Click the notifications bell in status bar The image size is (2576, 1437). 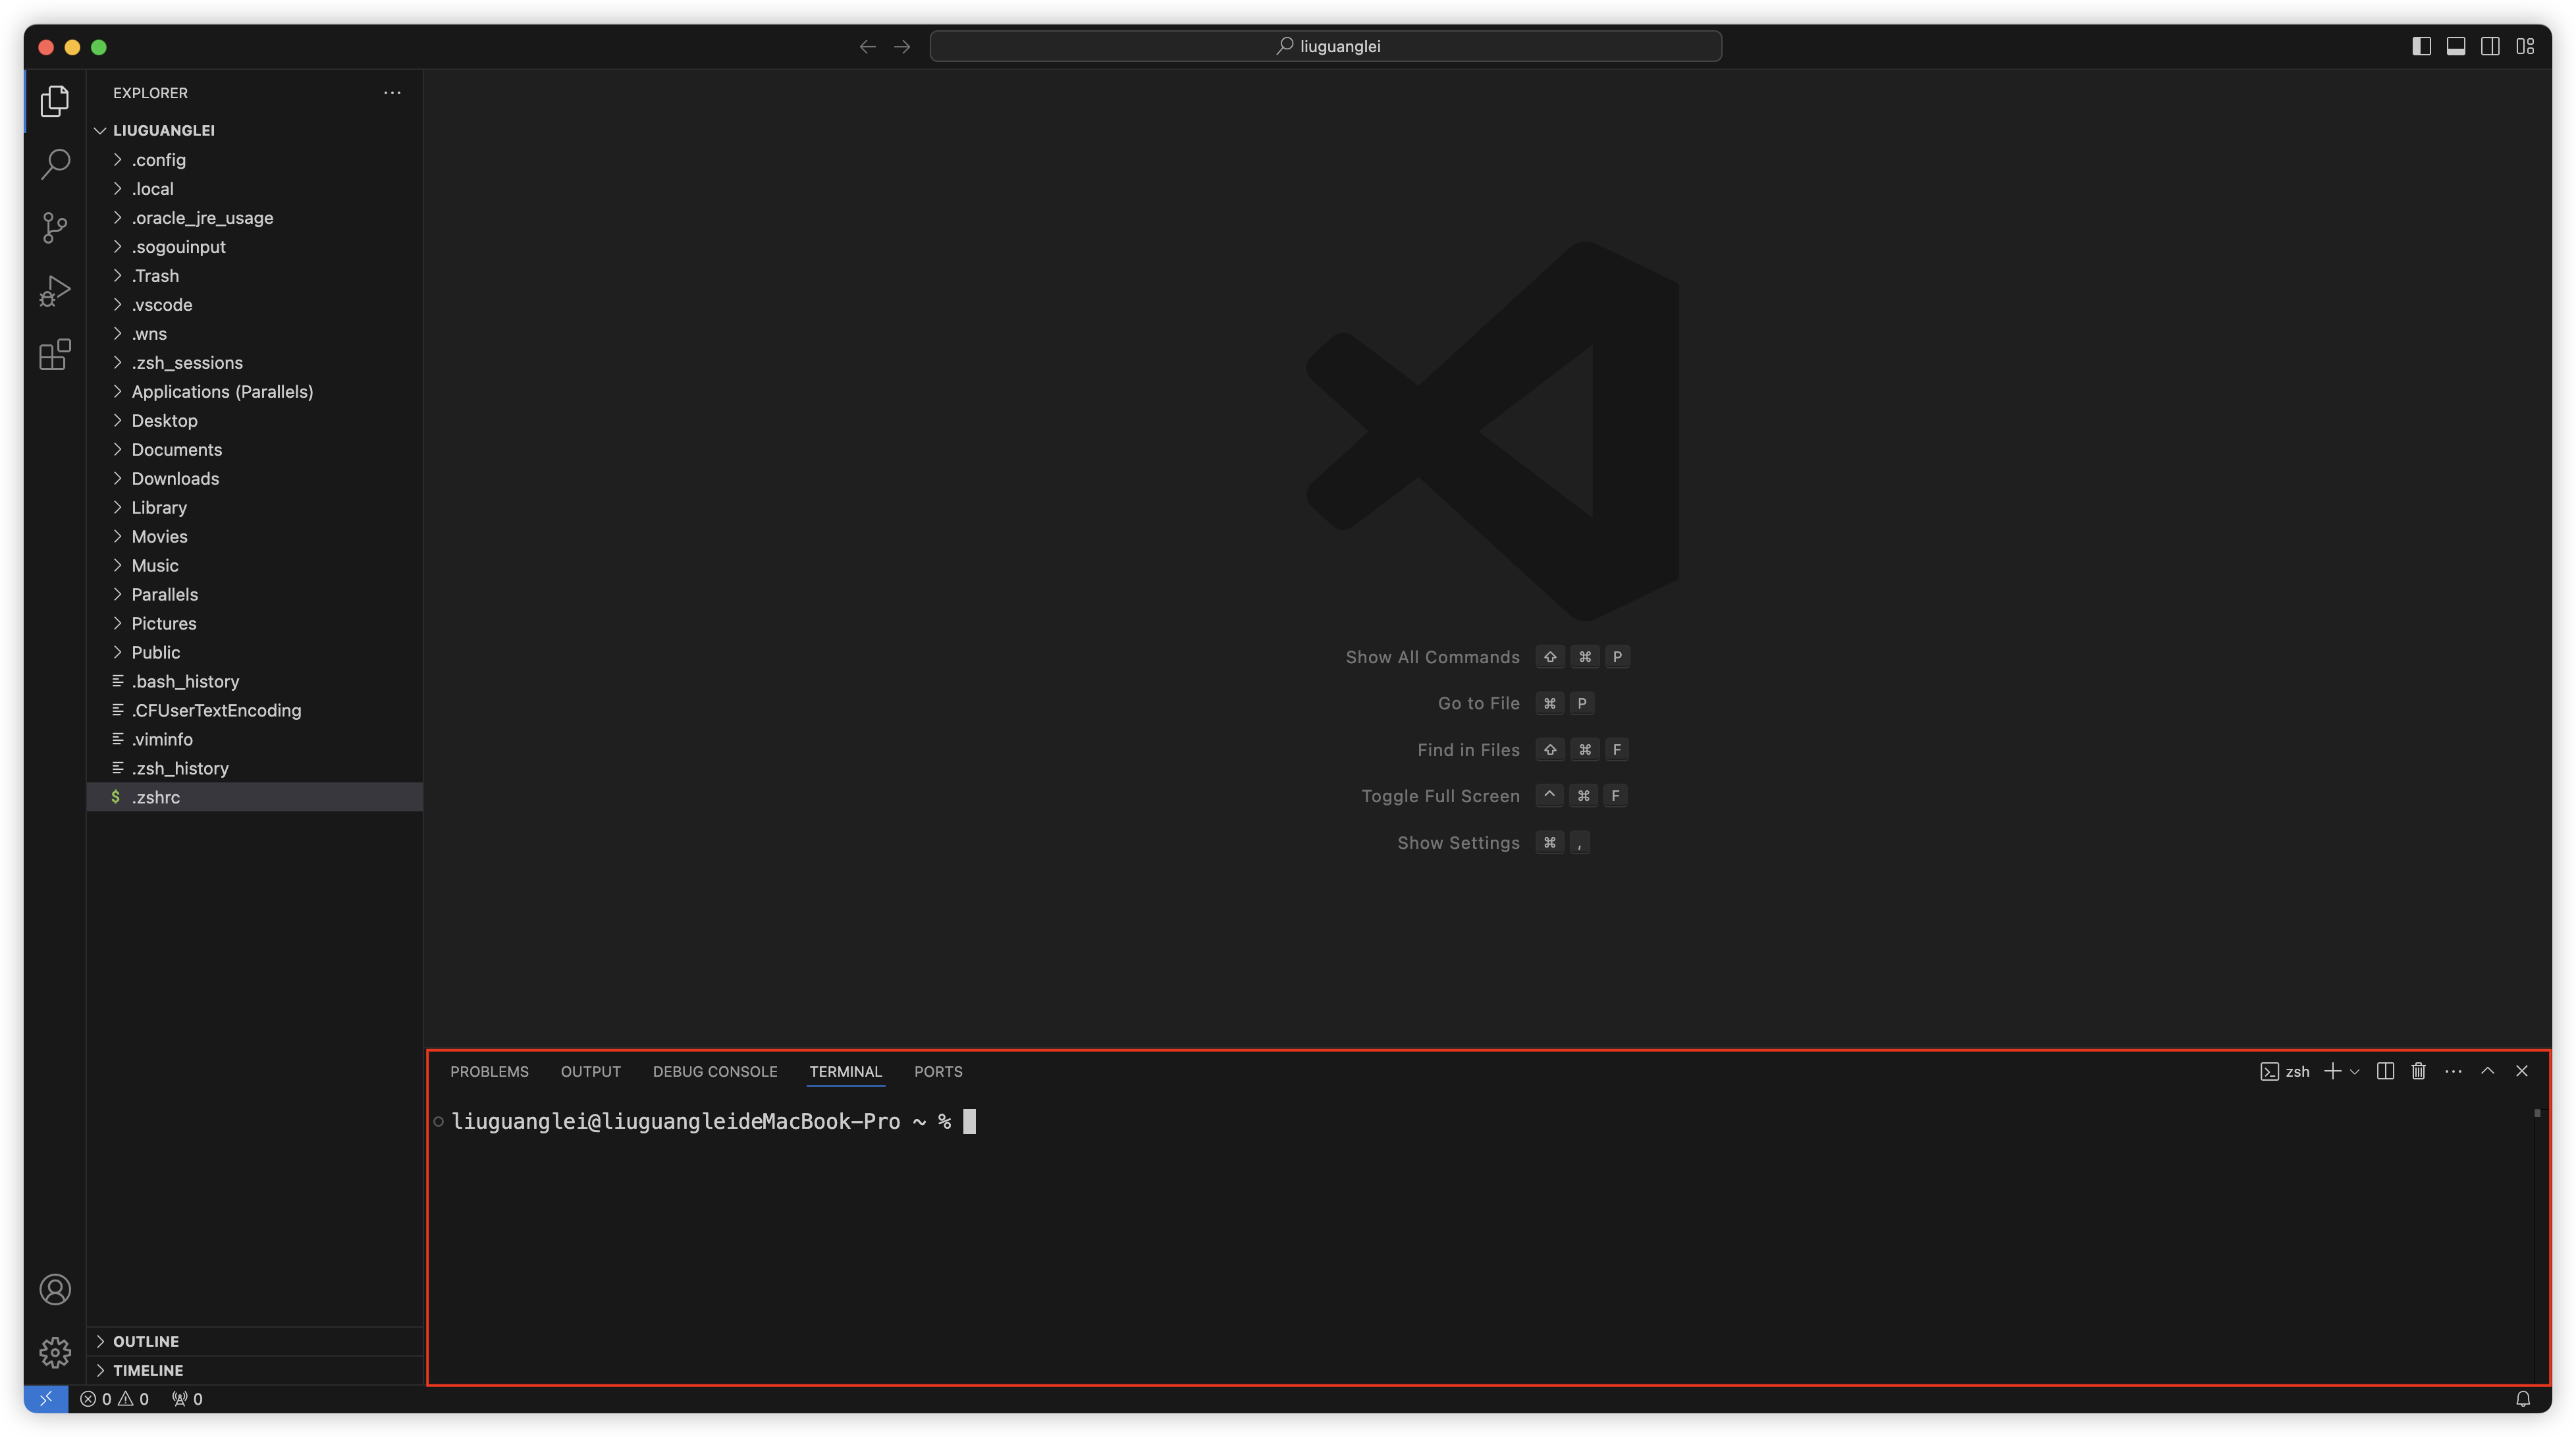[x=2522, y=1398]
